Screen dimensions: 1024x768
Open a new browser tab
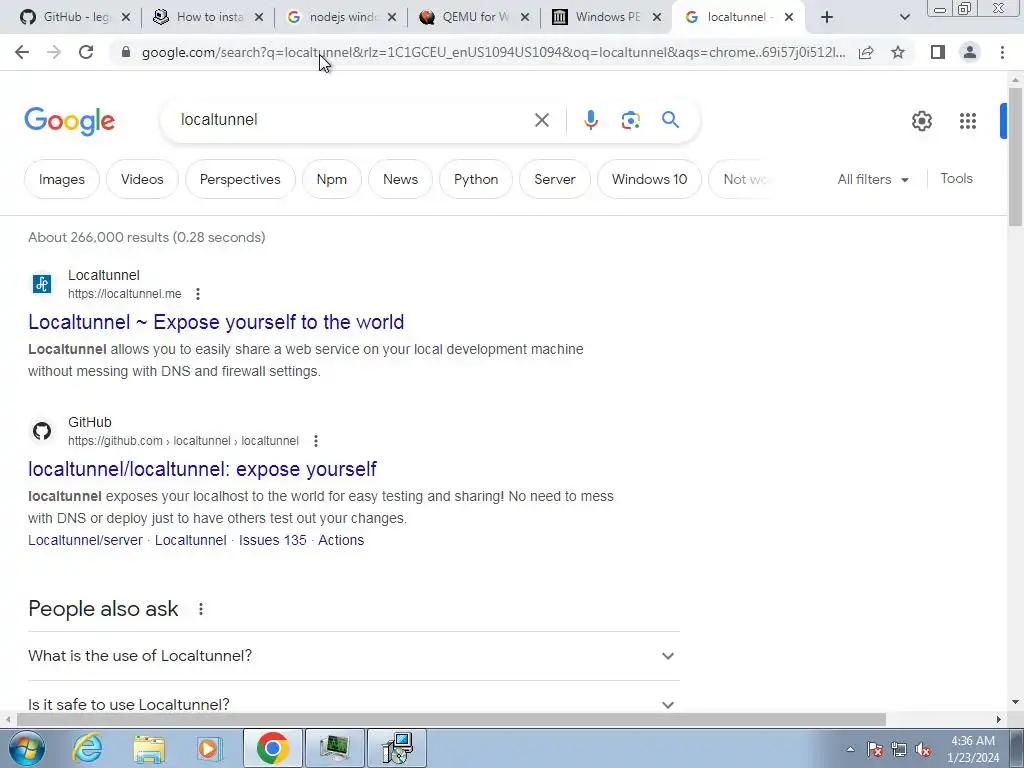pos(827,18)
